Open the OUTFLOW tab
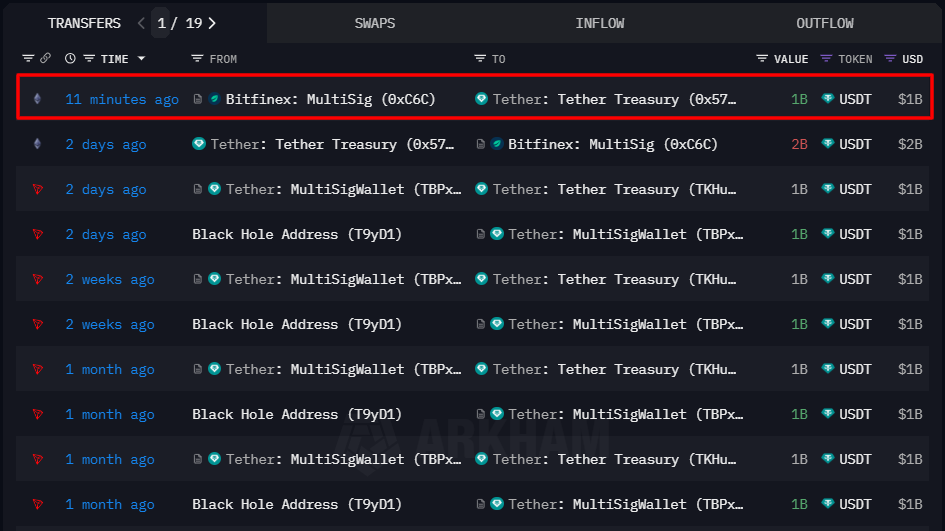Screen dimensions: 945x531 825,23
